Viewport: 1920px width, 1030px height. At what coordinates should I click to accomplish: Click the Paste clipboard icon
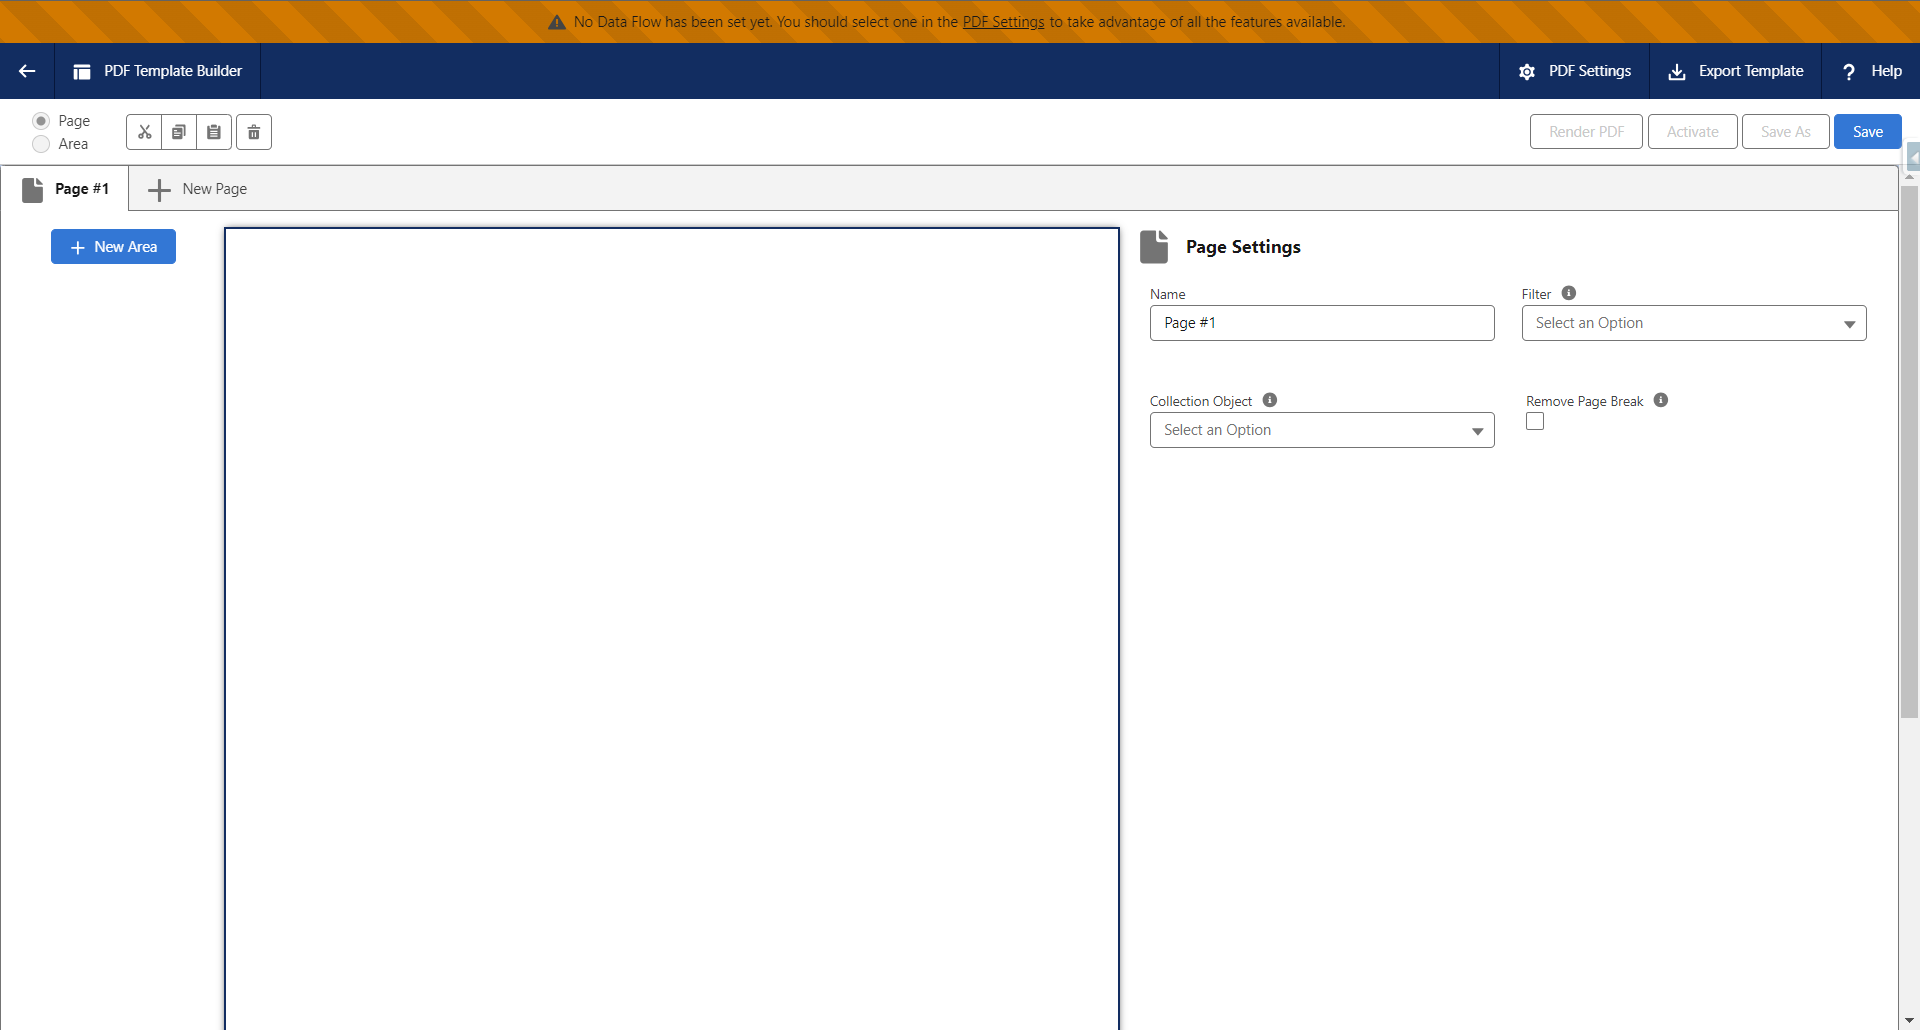(214, 132)
